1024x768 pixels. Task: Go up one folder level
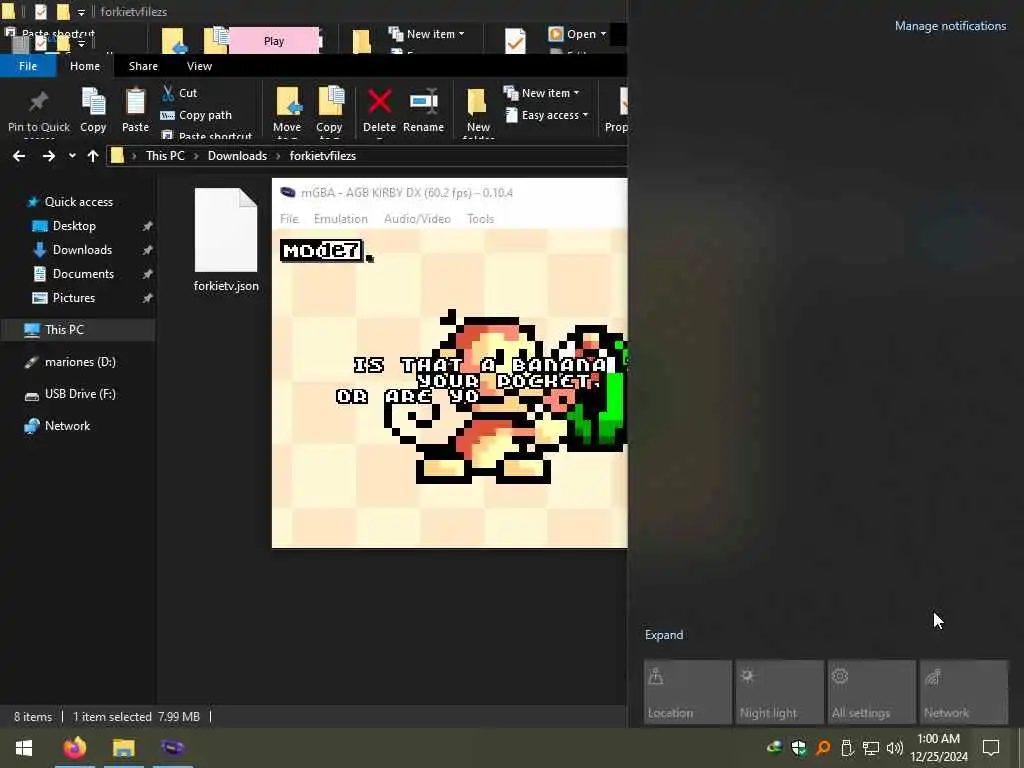pyautogui.click(x=93, y=156)
